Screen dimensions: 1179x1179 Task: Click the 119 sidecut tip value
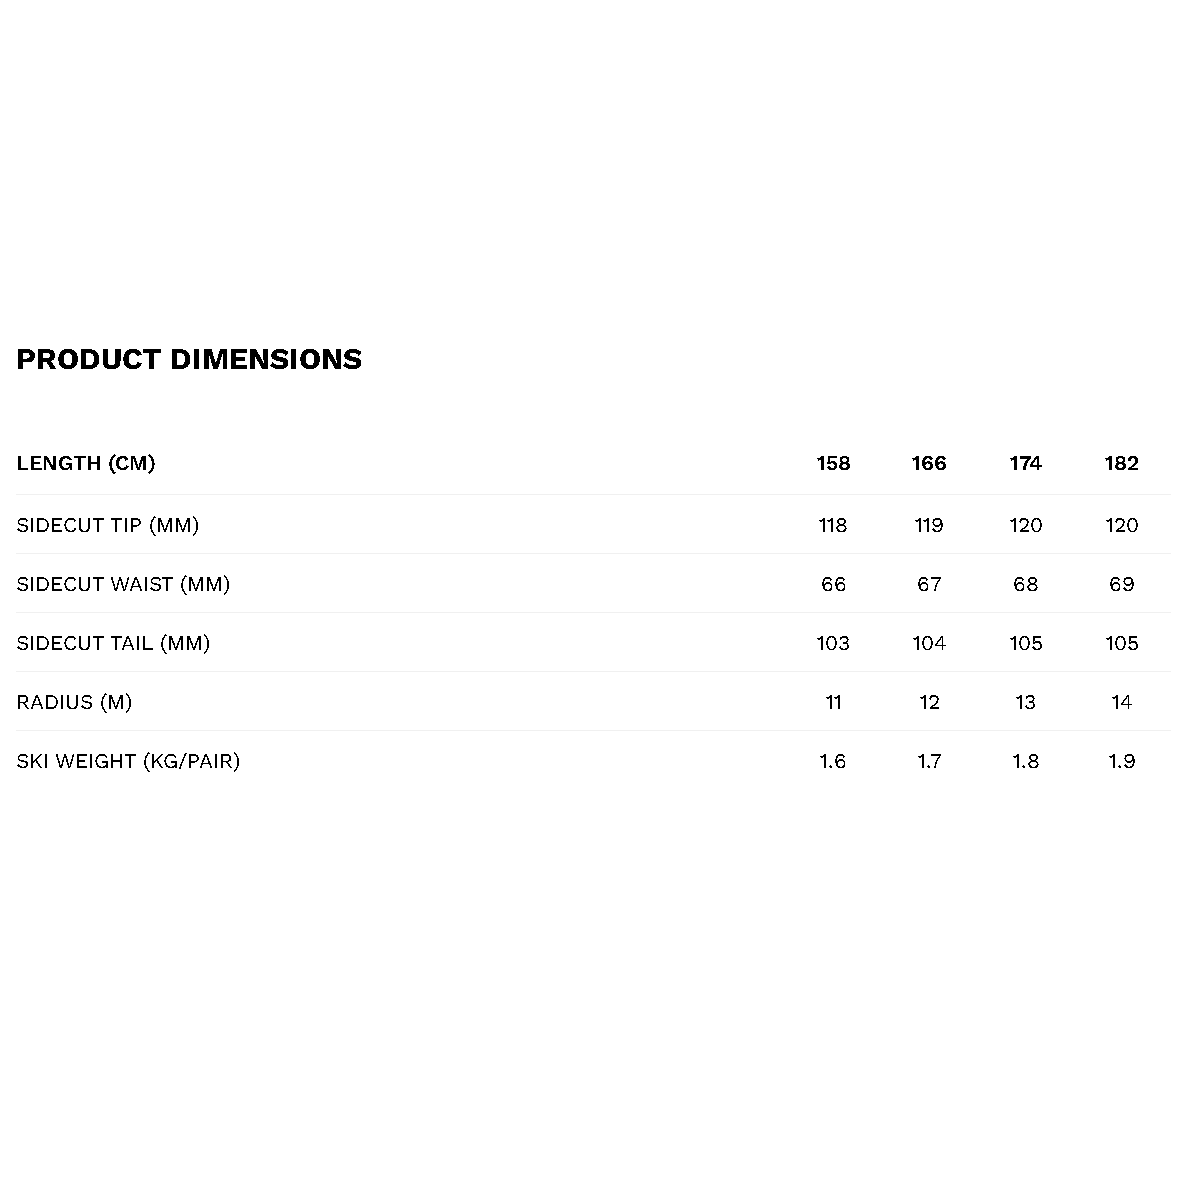[929, 525]
